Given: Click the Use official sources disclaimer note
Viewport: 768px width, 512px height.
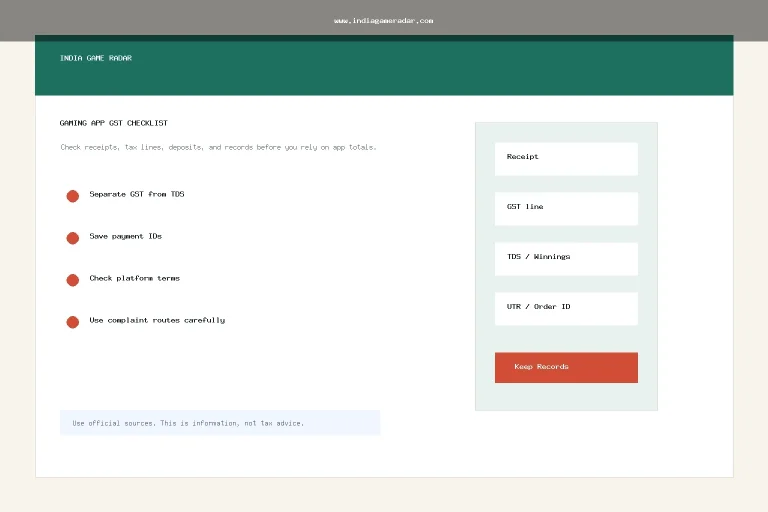Looking at the screenshot, I should 220,423.
